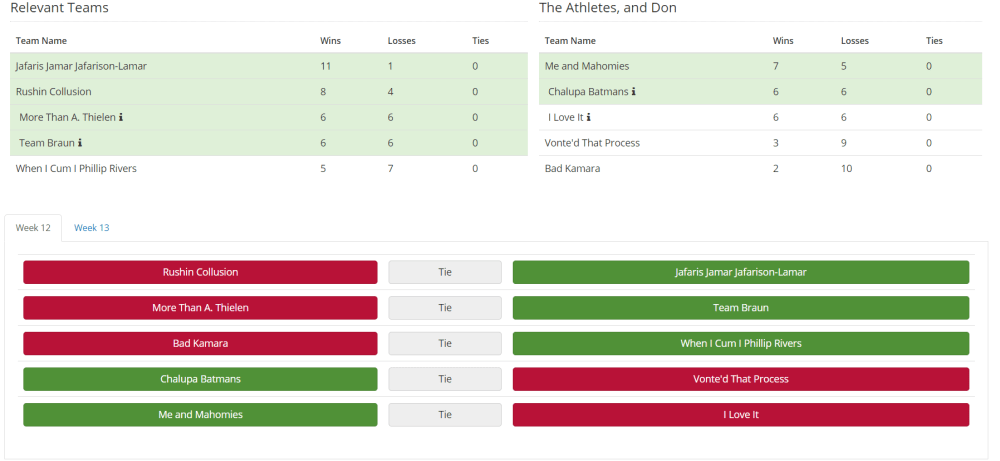
Task: Click the Wins column header in Relevant Teams
Action: pyautogui.click(x=331, y=41)
